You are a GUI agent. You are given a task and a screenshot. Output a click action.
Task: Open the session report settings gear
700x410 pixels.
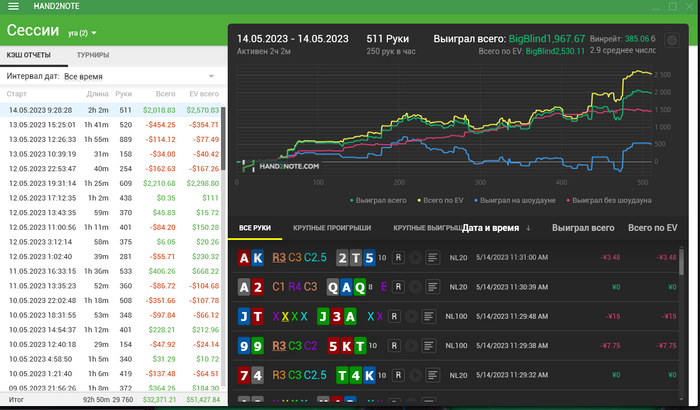point(672,40)
